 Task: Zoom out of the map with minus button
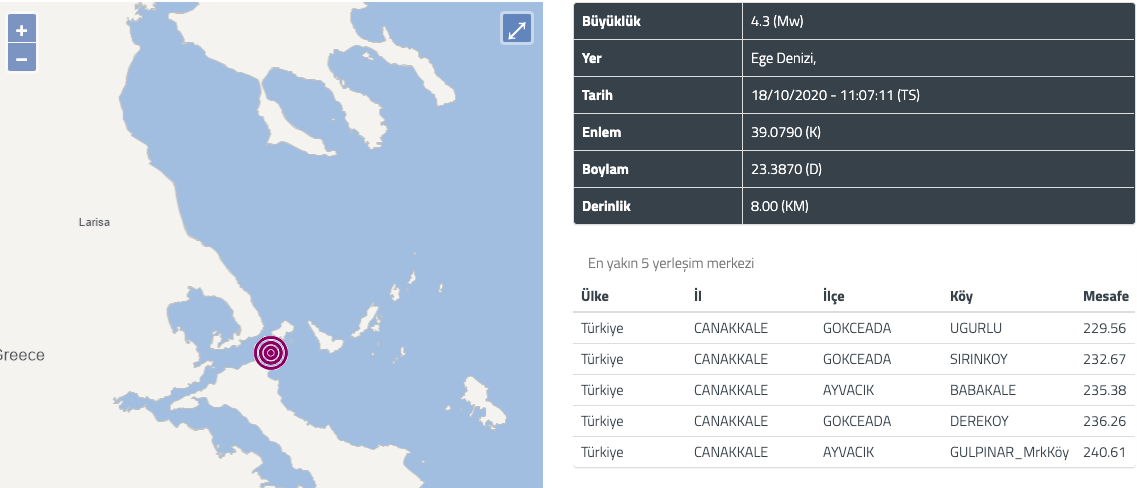point(22,58)
